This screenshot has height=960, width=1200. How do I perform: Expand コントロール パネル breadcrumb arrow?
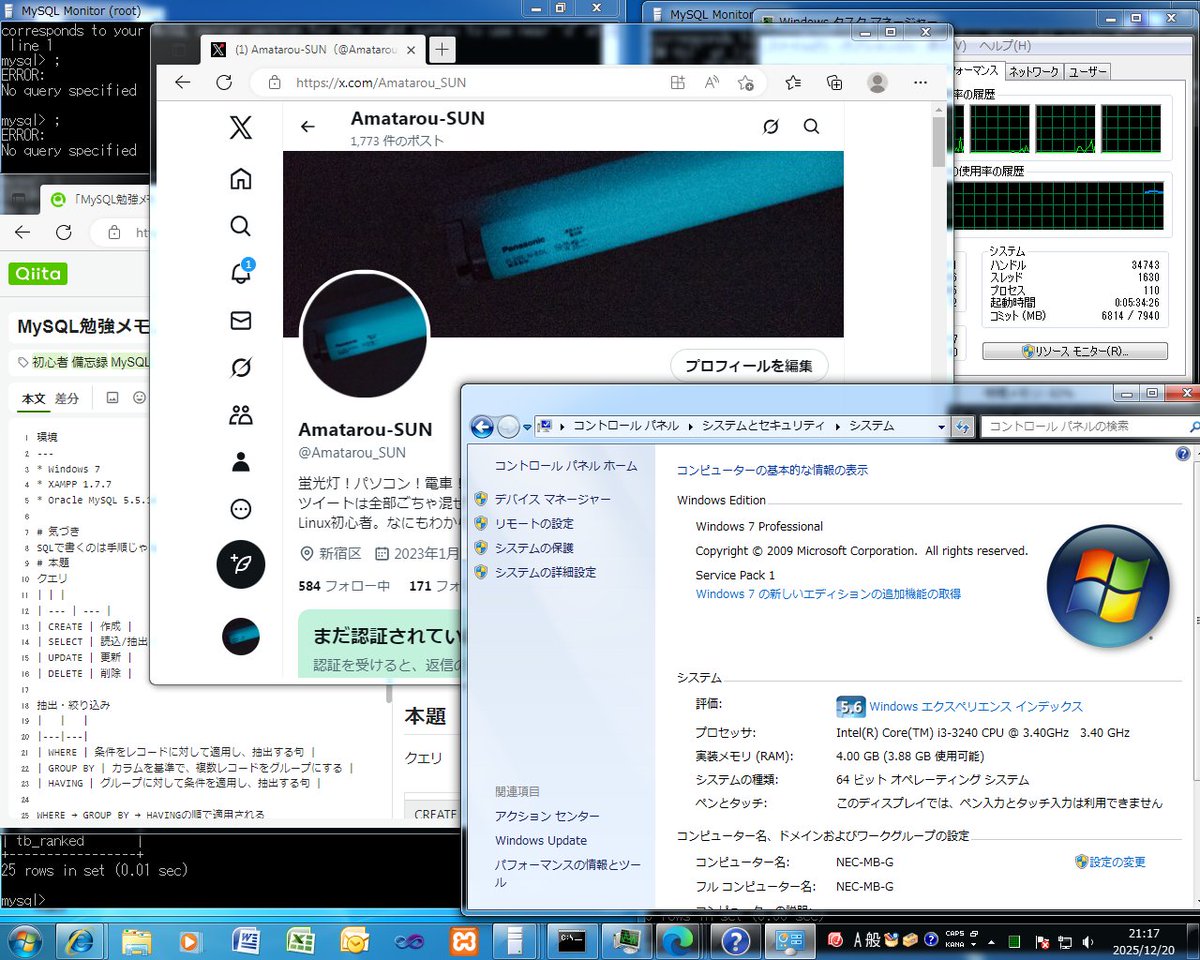[689, 426]
